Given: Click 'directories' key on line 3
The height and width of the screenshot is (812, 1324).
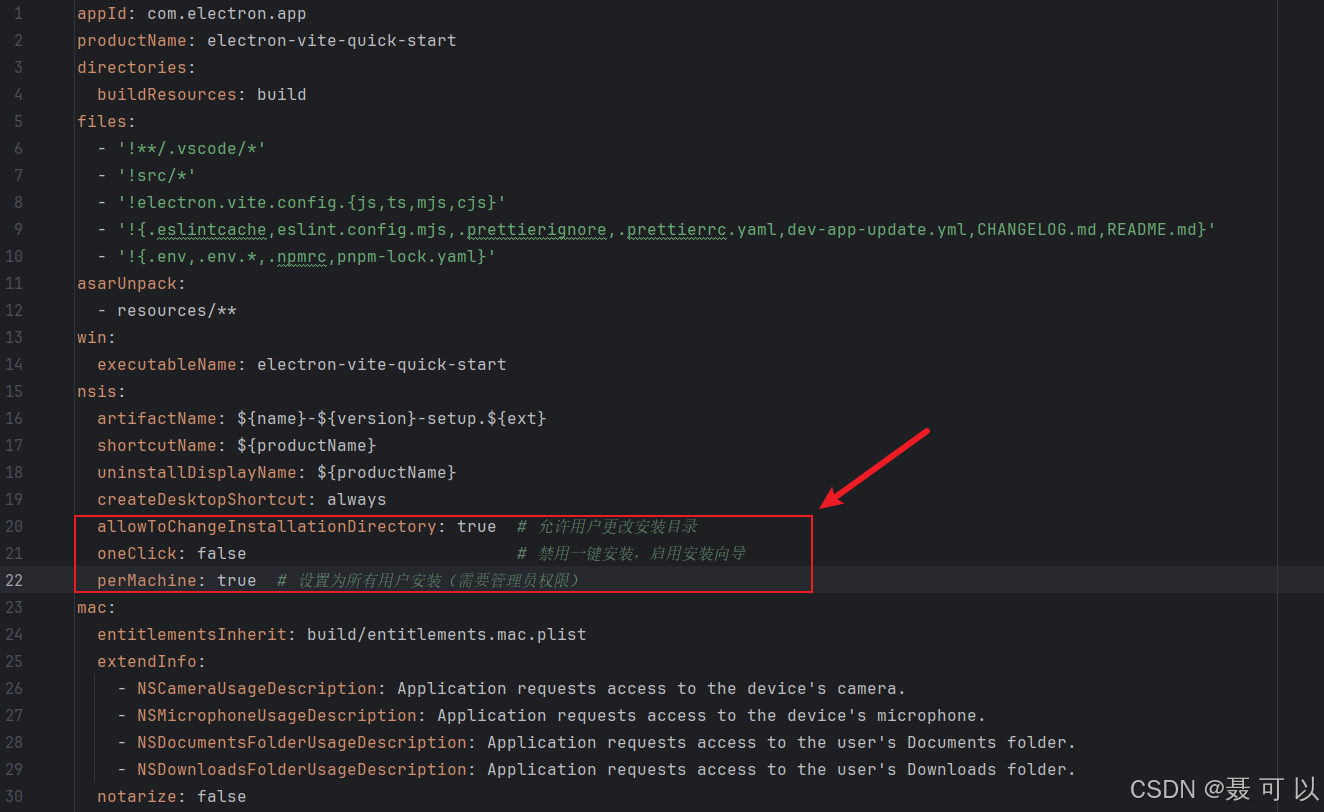Looking at the screenshot, I should (132, 68).
